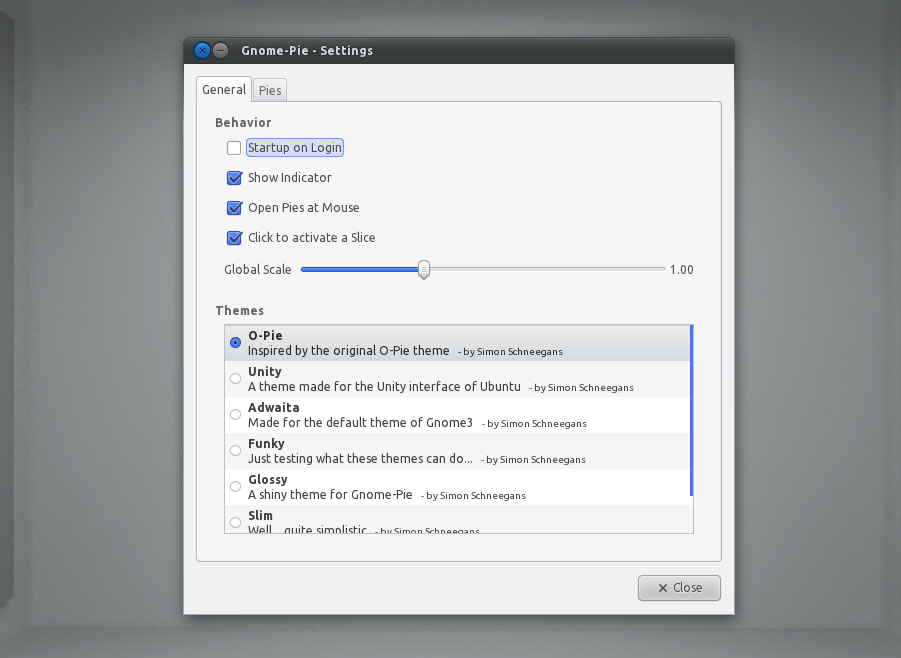Select the Slim theme radio button

tap(236, 522)
